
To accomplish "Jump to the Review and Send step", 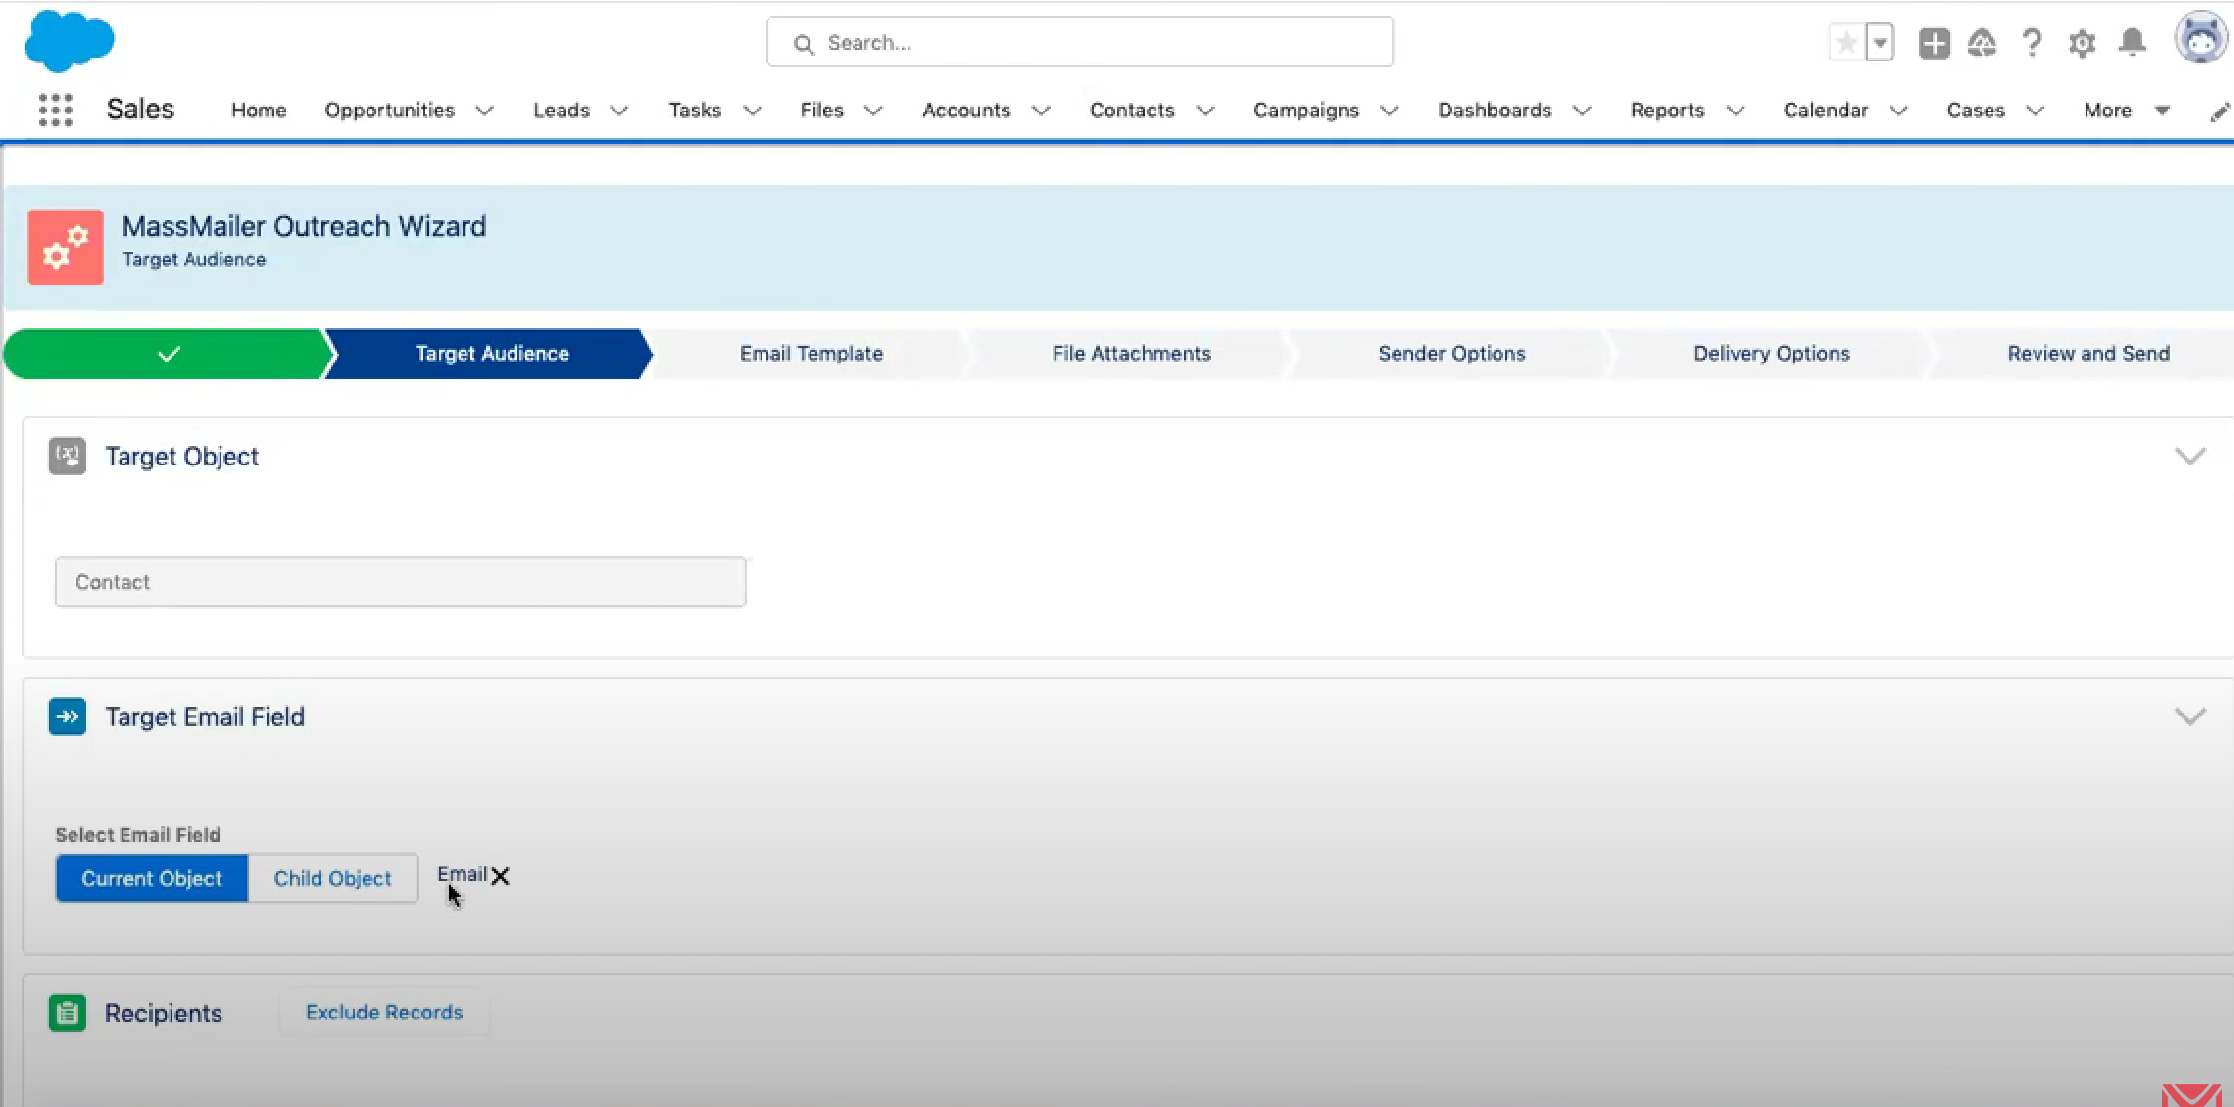I will (x=2088, y=354).
